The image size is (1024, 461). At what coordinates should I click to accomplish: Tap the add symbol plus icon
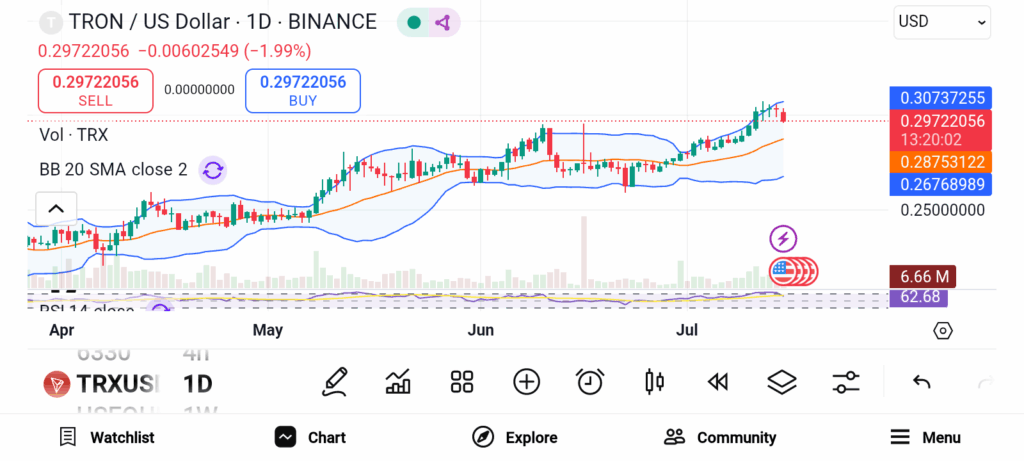click(x=526, y=382)
